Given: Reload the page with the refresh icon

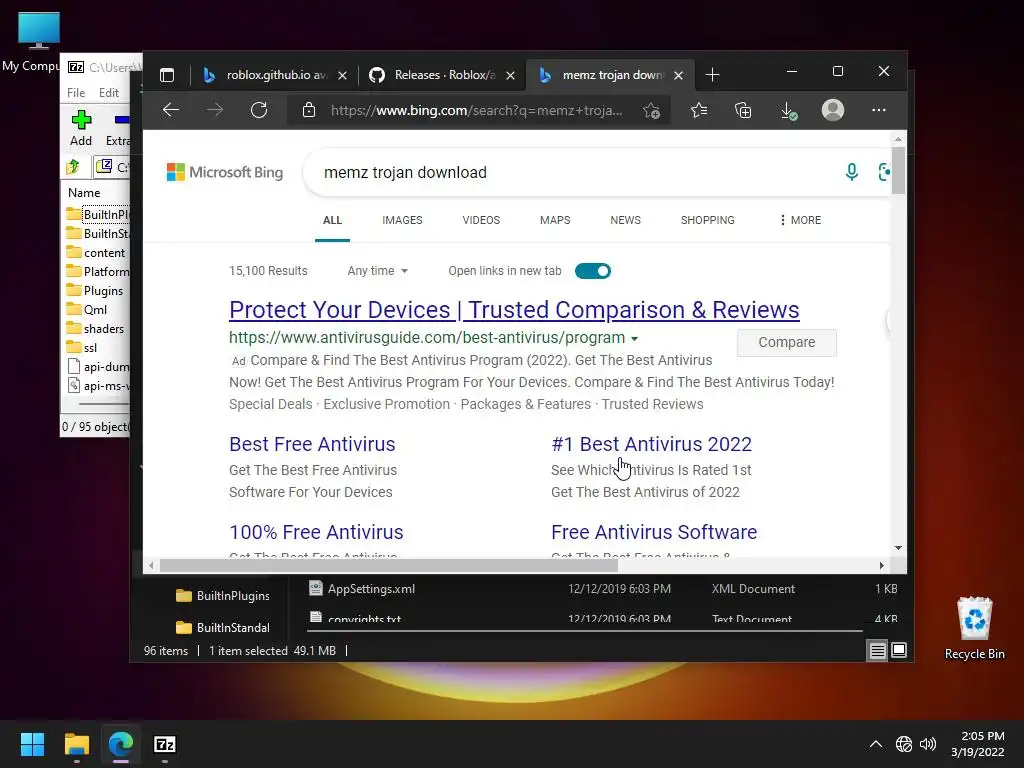Looking at the screenshot, I should tap(259, 110).
